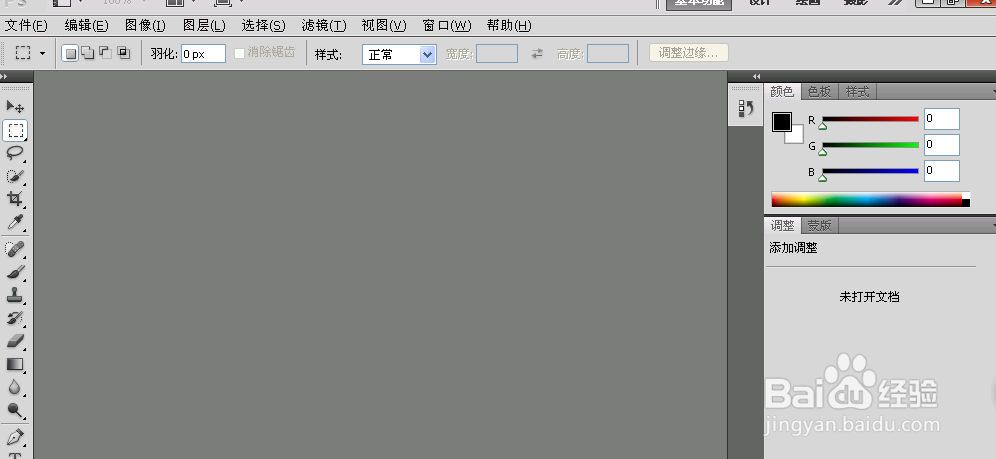The height and width of the screenshot is (459, 996).
Task: Select the Brush tool
Action: pyautogui.click(x=15, y=272)
